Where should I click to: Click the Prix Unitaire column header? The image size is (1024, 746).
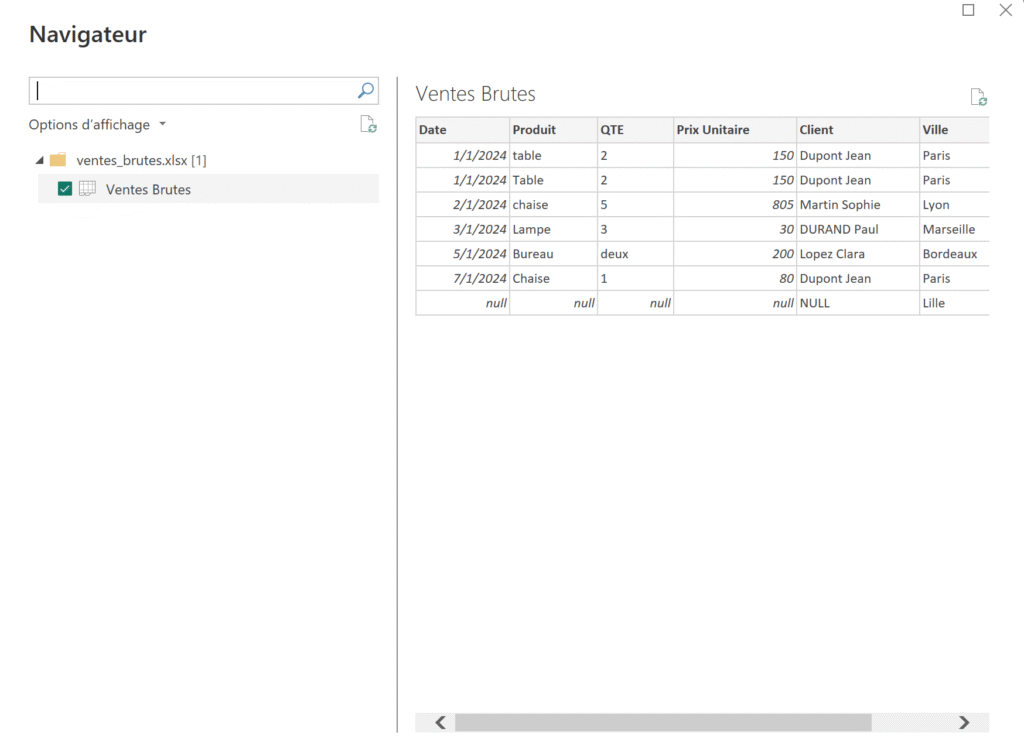click(734, 130)
